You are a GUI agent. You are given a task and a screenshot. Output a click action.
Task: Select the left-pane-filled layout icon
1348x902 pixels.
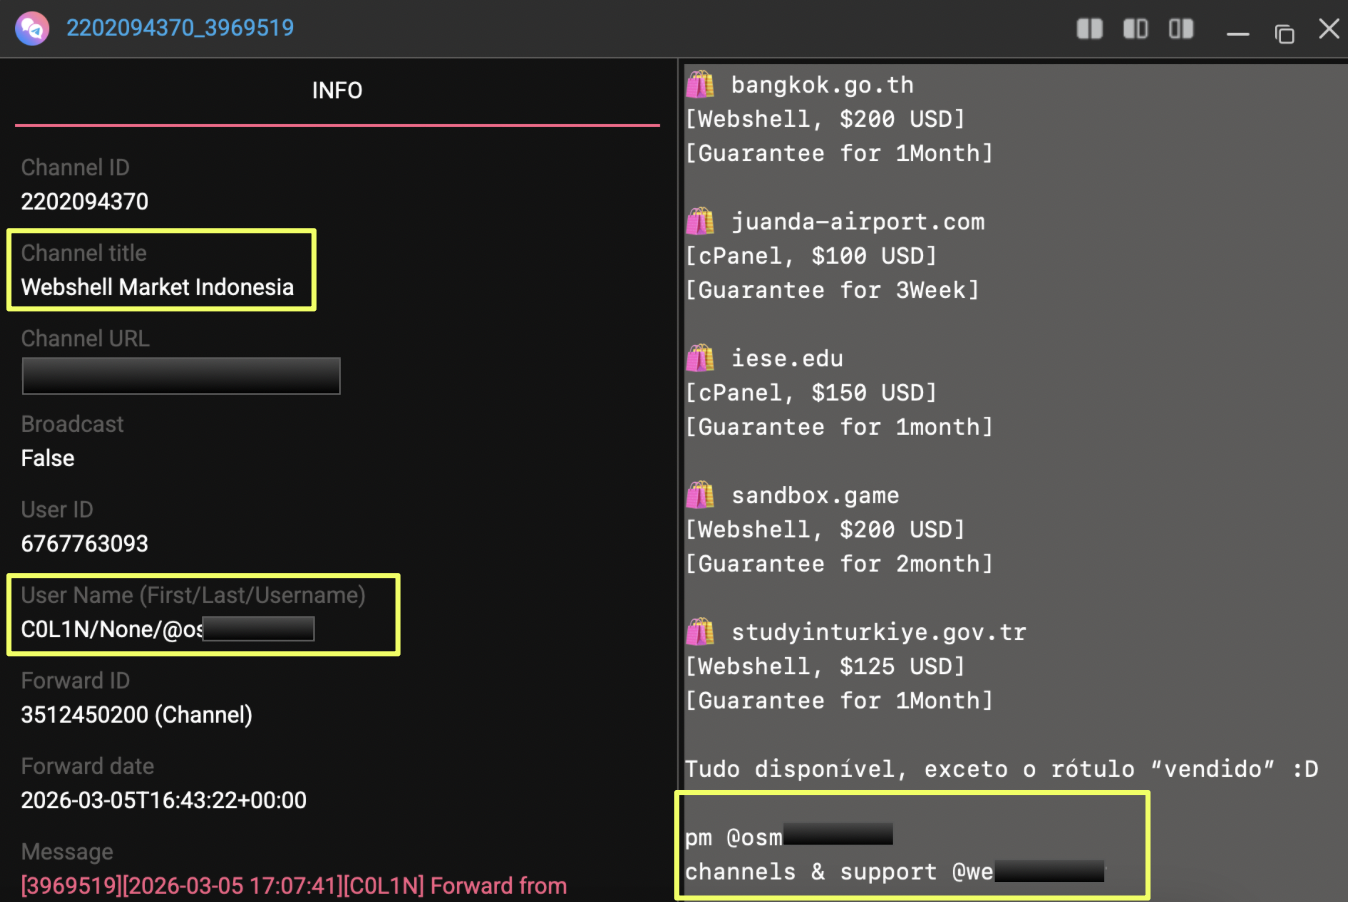click(1135, 28)
